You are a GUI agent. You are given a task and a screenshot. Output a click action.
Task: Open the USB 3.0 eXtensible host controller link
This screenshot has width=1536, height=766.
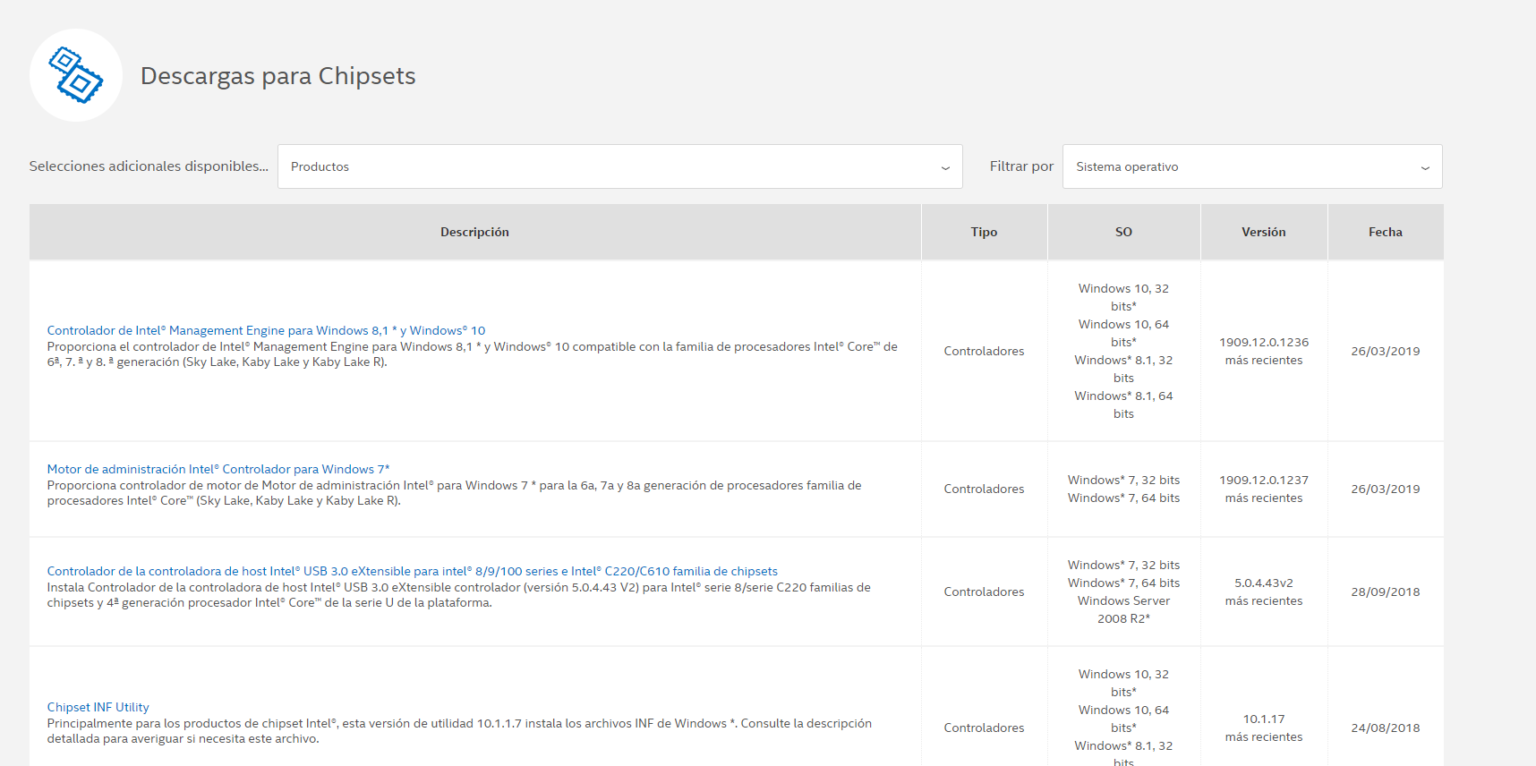click(412, 572)
